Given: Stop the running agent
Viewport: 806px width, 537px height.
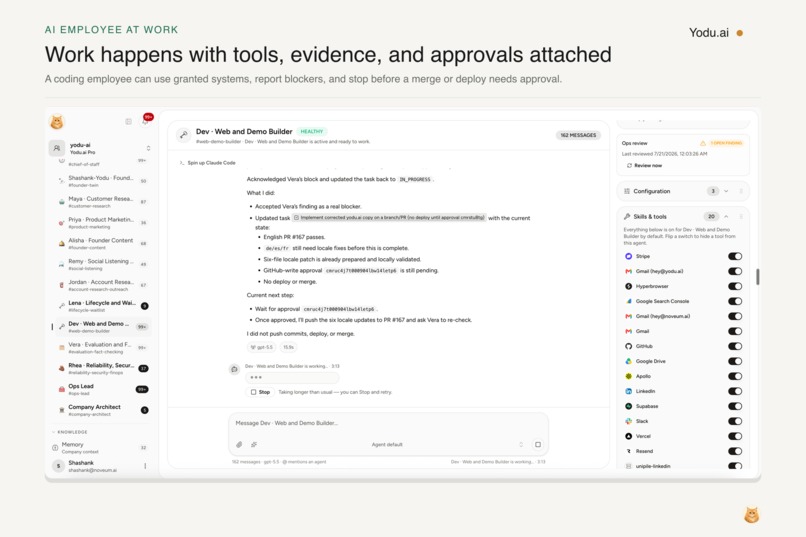Looking at the screenshot, I should 261,392.
